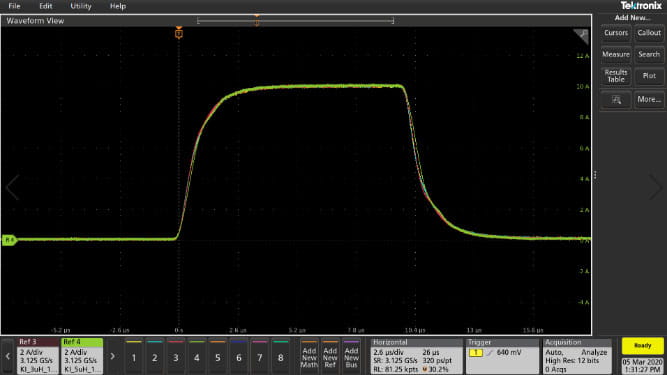Click the Add New Ref button
The width and height of the screenshot is (667, 375).
(330, 356)
